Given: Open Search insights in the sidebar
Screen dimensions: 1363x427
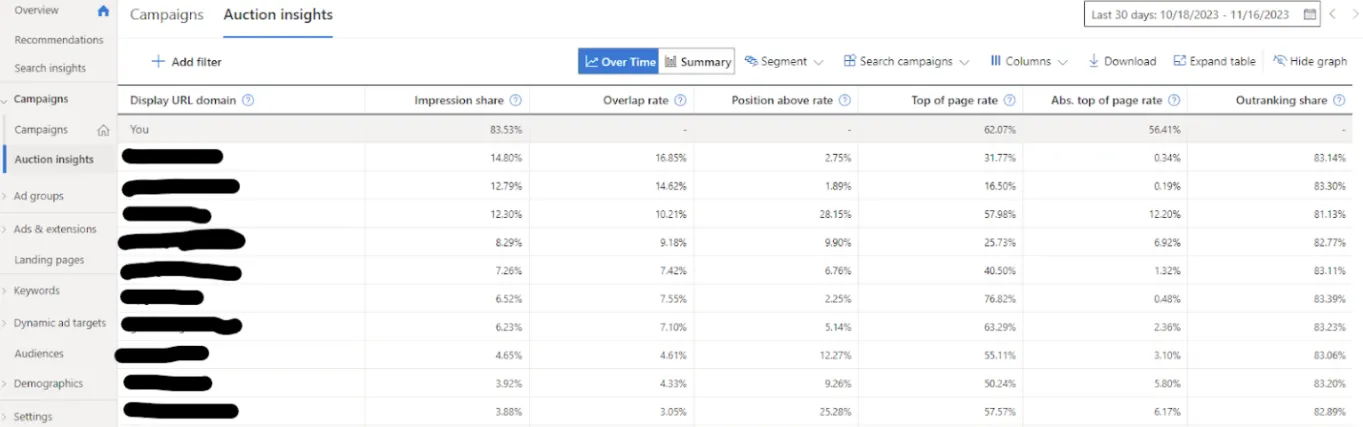Looking at the screenshot, I should pos(50,68).
